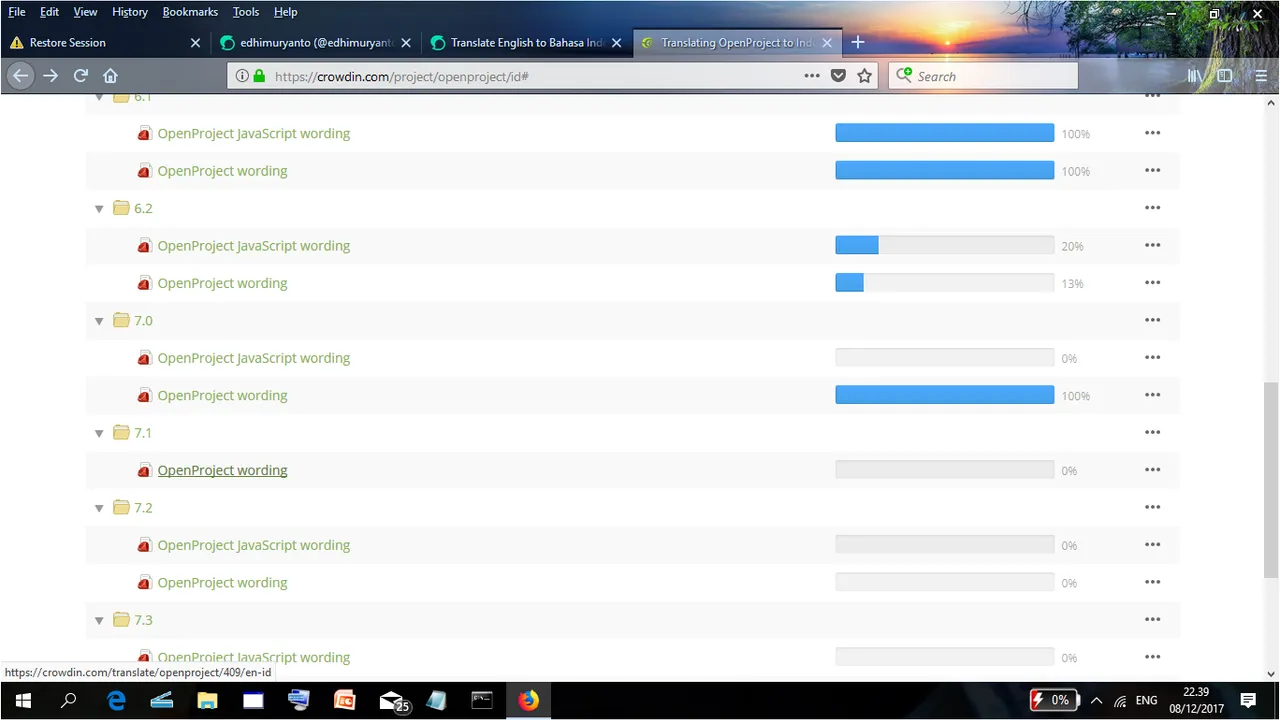1280x720 pixels.
Task: Switch to edhimuryanto profile tab
Action: [315, 43]
